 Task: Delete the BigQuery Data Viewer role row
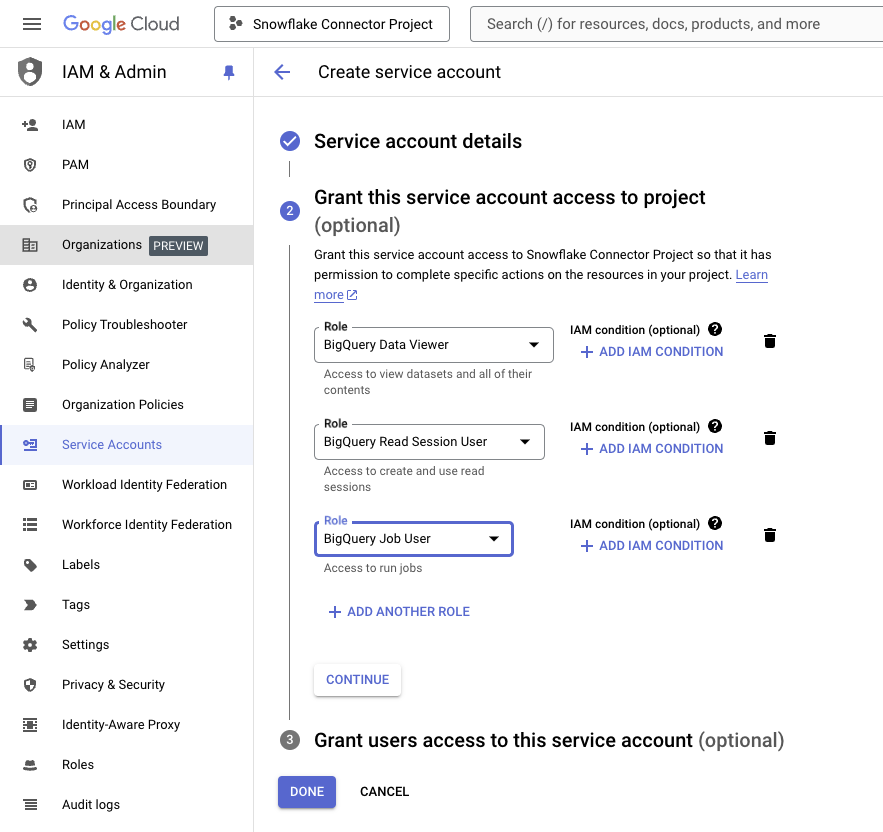click(x=769, y=341)
